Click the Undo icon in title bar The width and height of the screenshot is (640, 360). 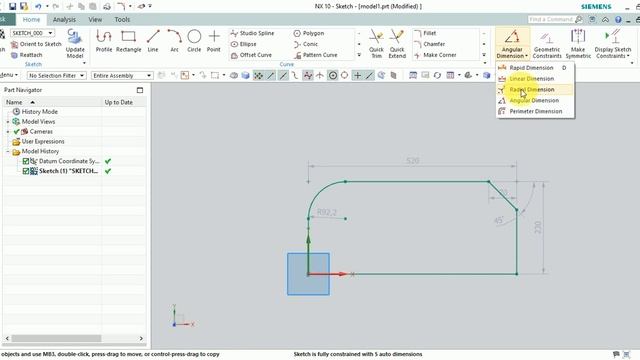[38, 7]
